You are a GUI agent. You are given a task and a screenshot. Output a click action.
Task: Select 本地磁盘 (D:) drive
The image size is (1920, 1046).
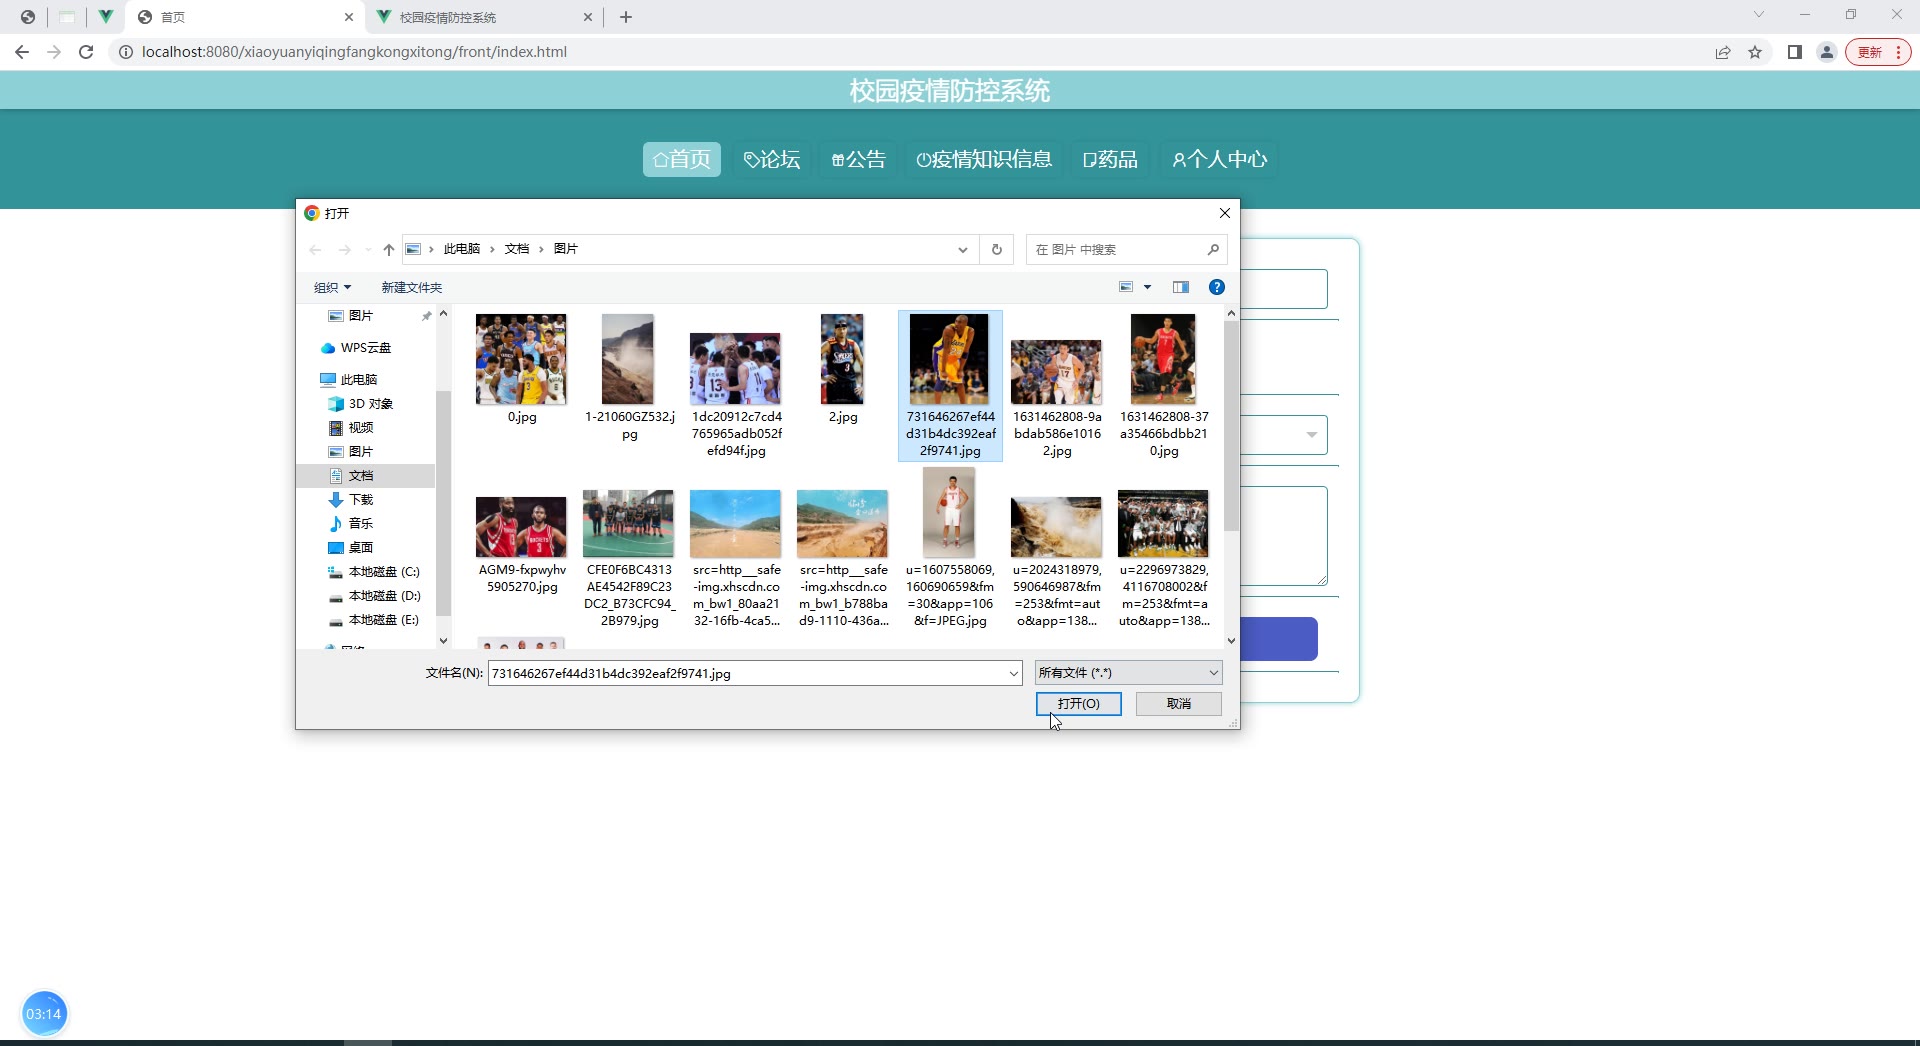click(374, 596)
